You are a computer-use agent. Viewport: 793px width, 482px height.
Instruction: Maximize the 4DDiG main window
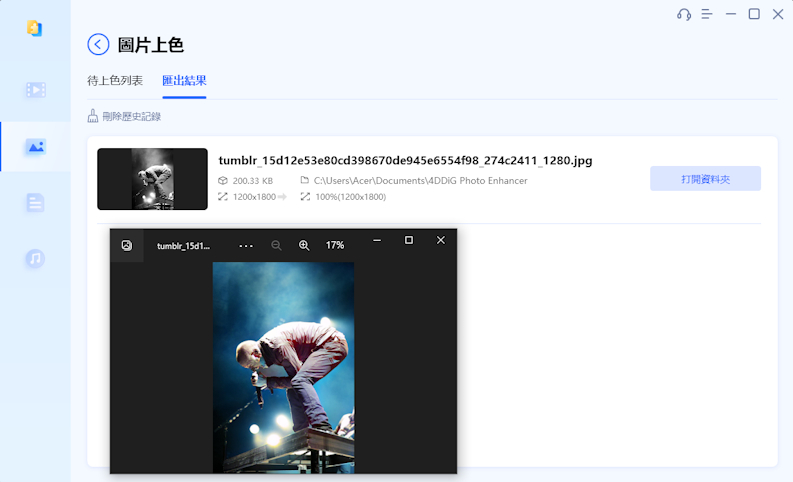[754, 14]
